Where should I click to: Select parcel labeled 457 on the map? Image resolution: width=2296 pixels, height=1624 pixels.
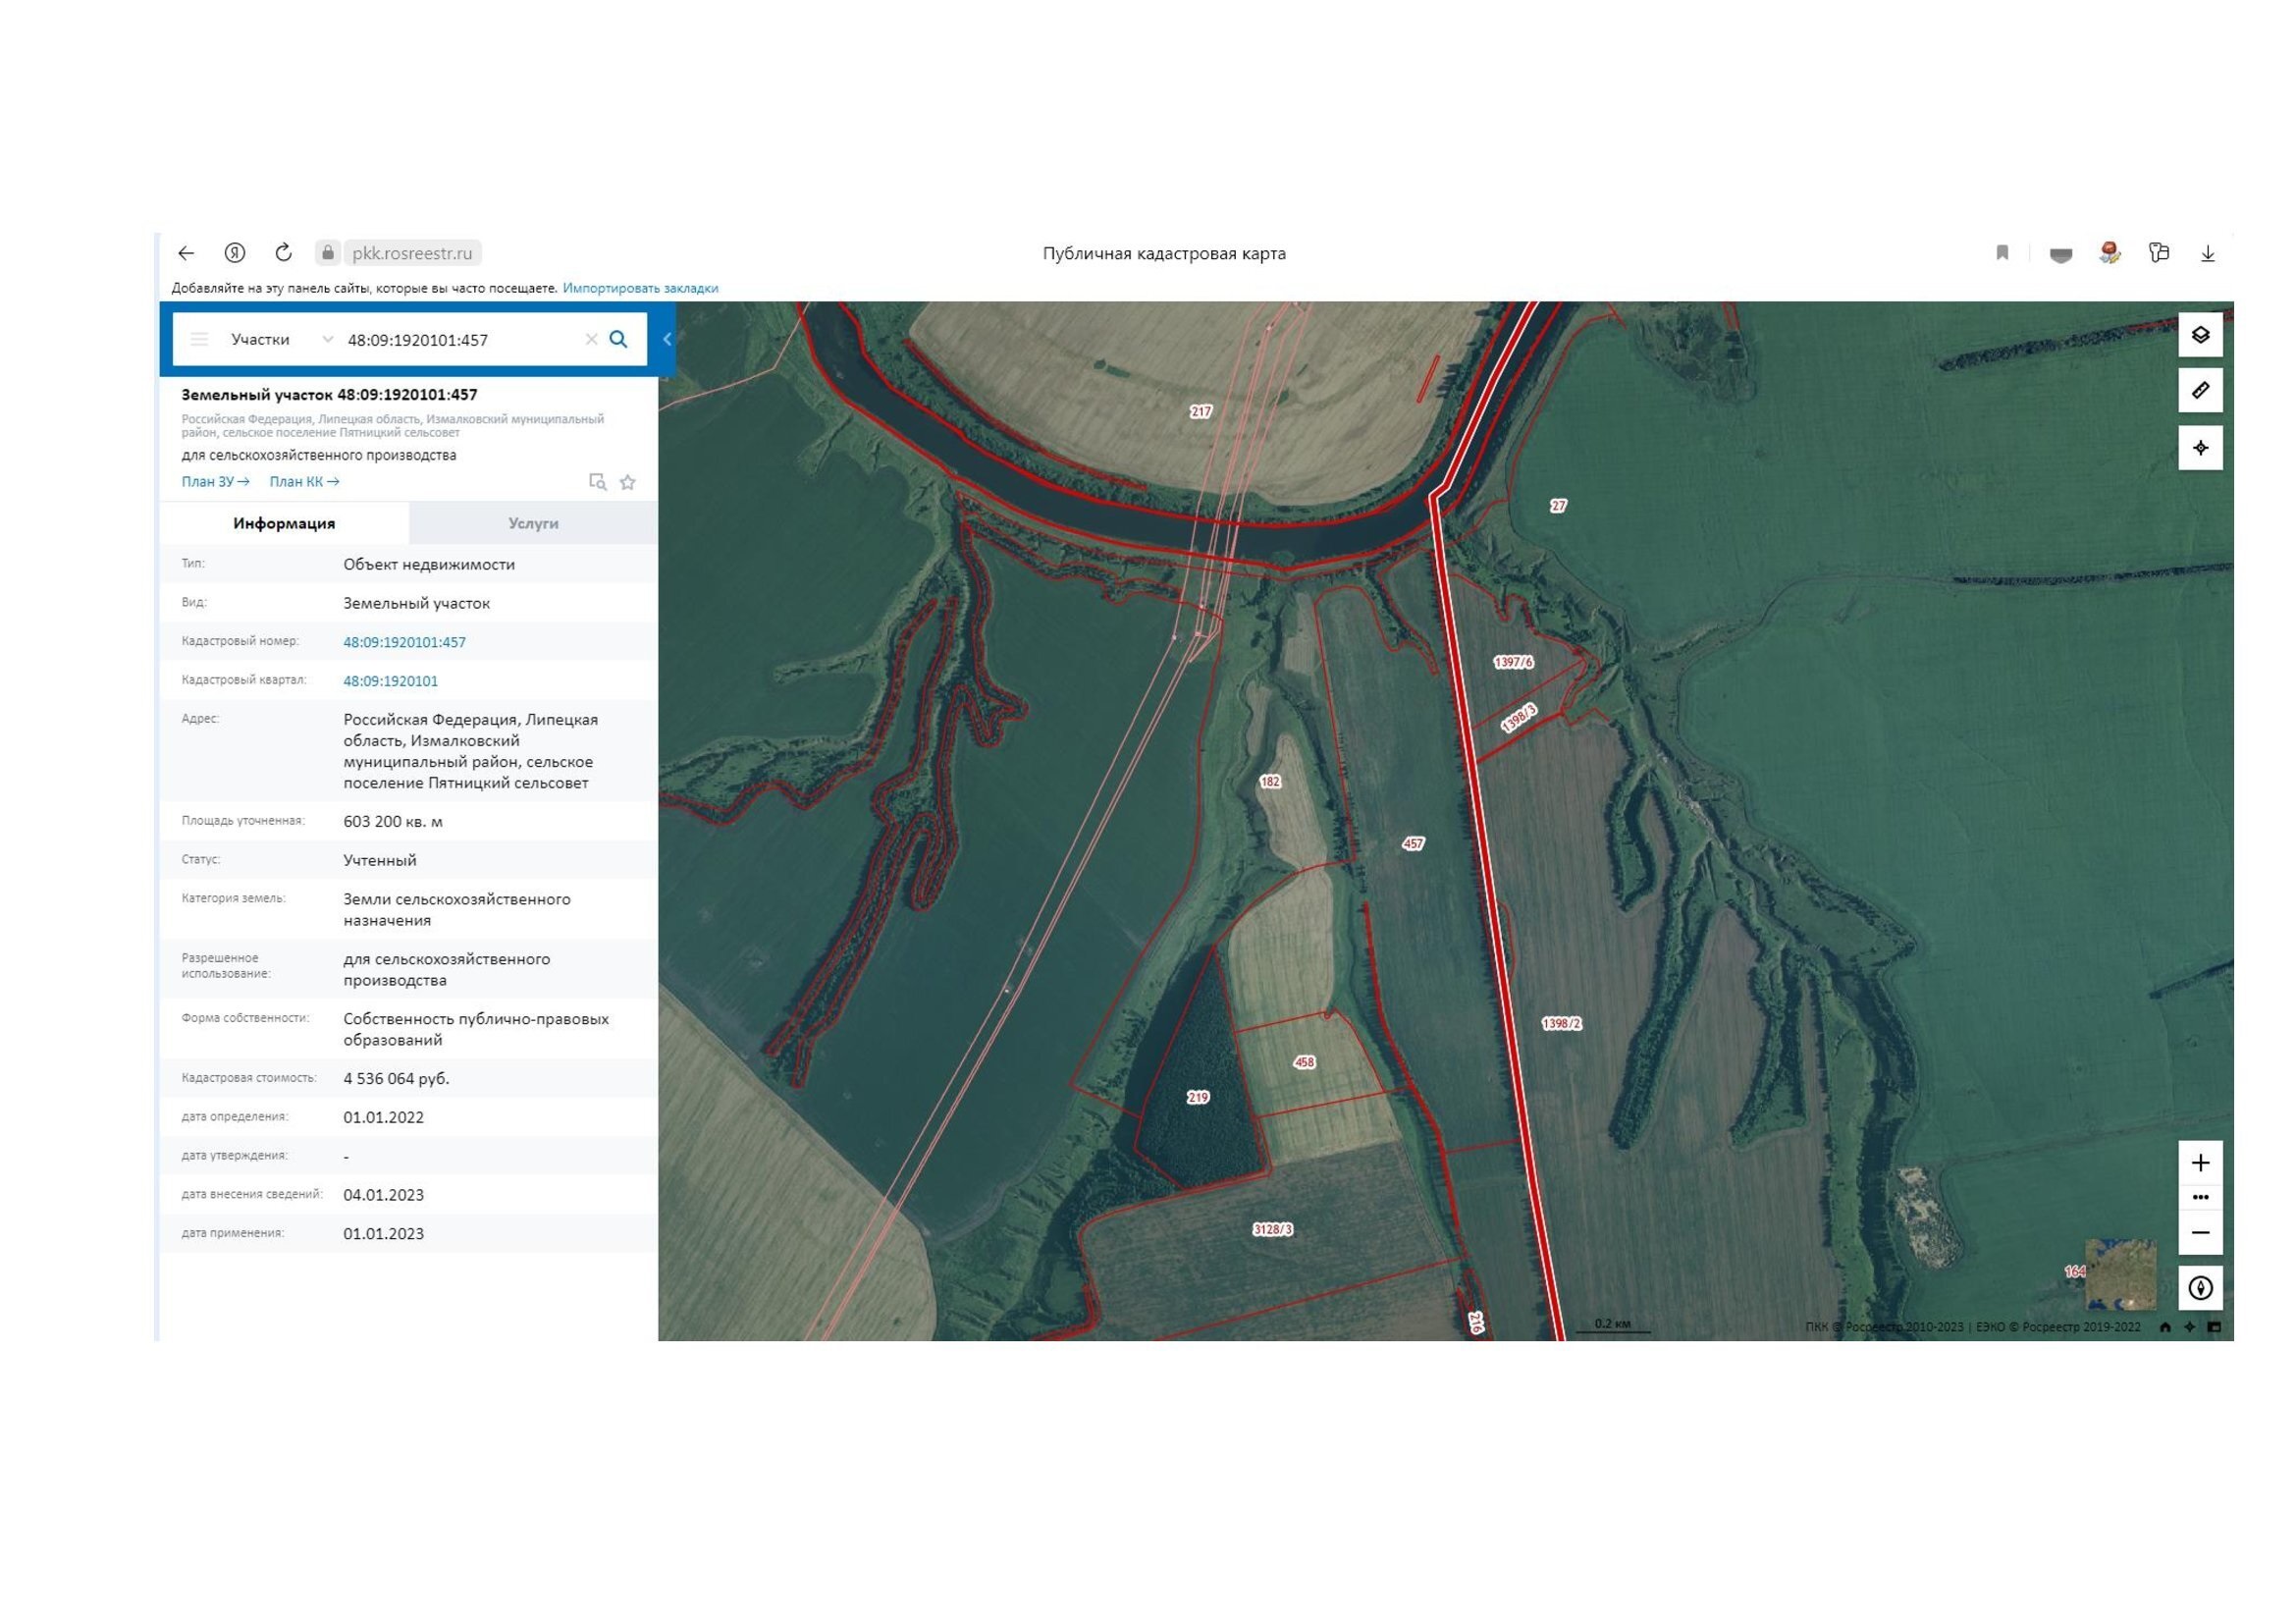click(1412, 844)
